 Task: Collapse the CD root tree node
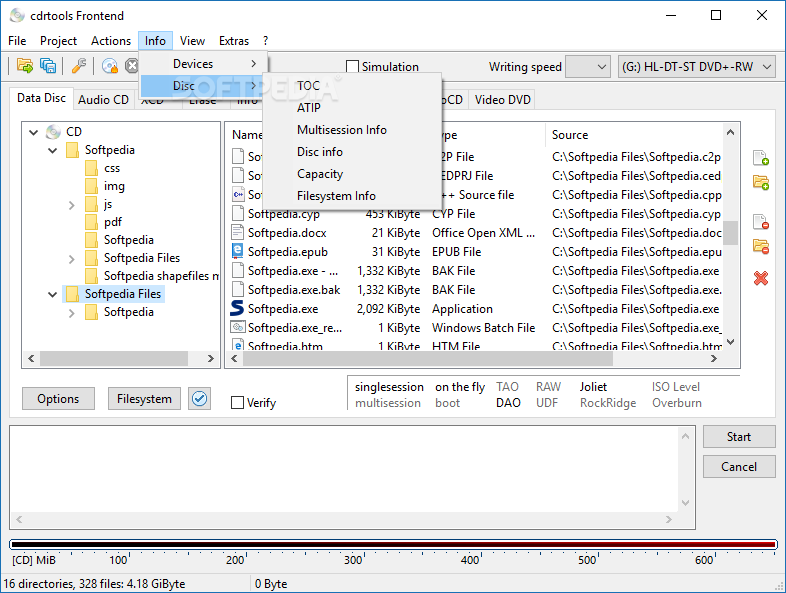point(34,132)
